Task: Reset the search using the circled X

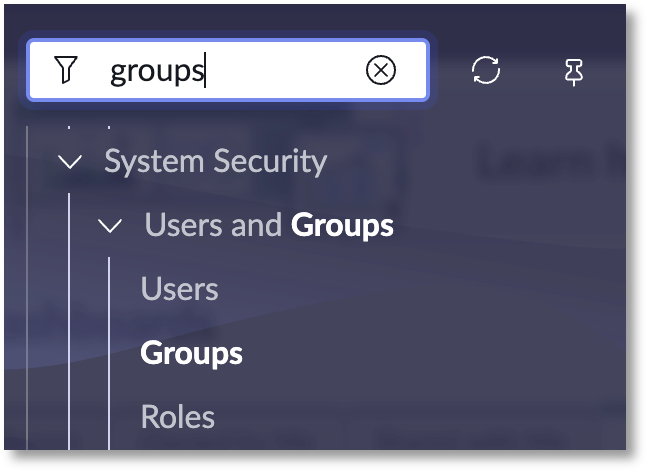Action: tap(381, 70)
